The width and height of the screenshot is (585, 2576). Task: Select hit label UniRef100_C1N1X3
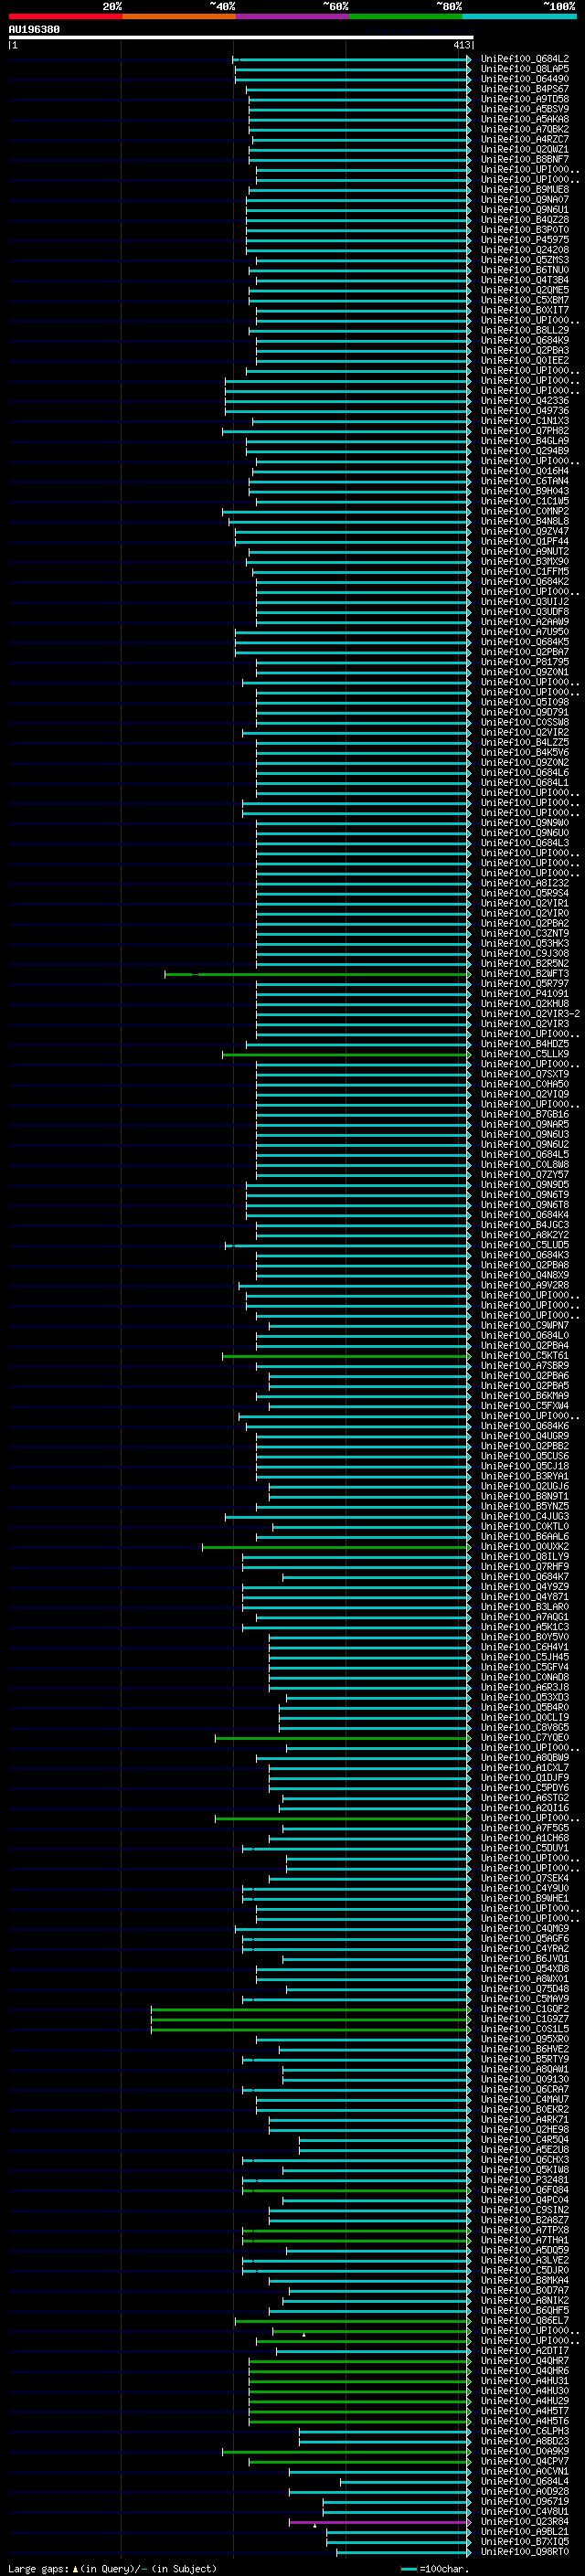[x=524, y=420]
